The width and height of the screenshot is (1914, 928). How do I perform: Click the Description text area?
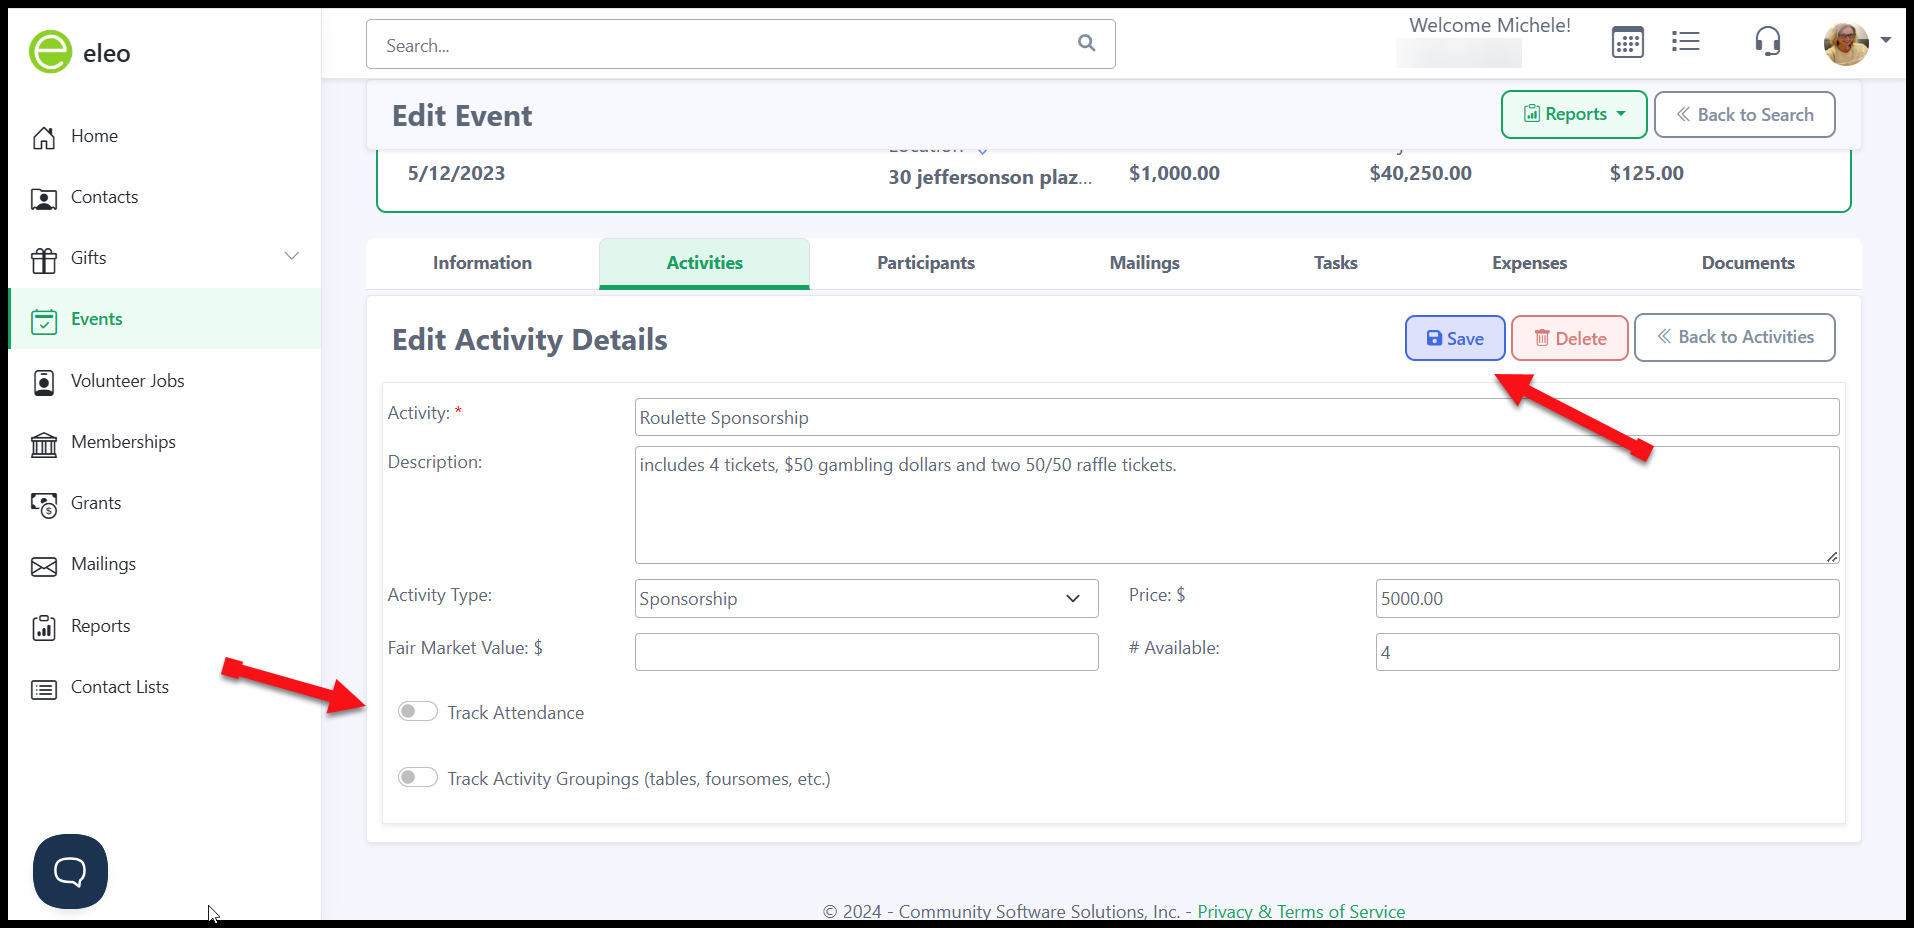1237,505
